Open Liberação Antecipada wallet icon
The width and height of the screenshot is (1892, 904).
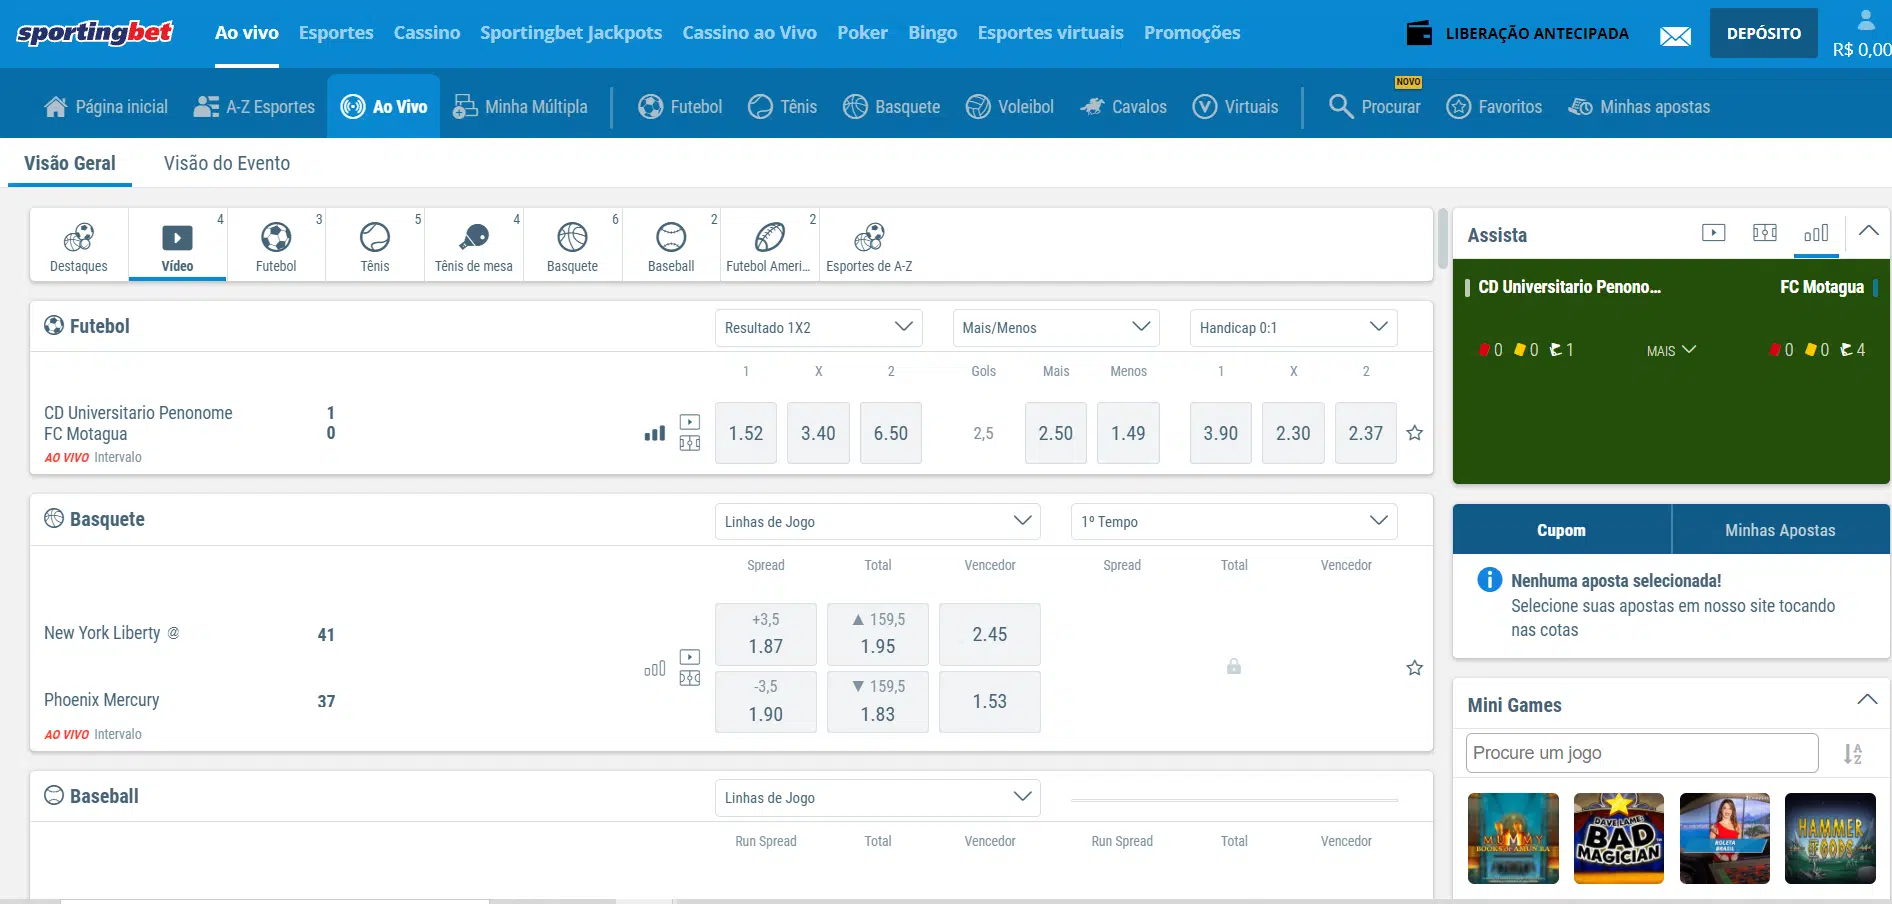tap(1419, 33)
